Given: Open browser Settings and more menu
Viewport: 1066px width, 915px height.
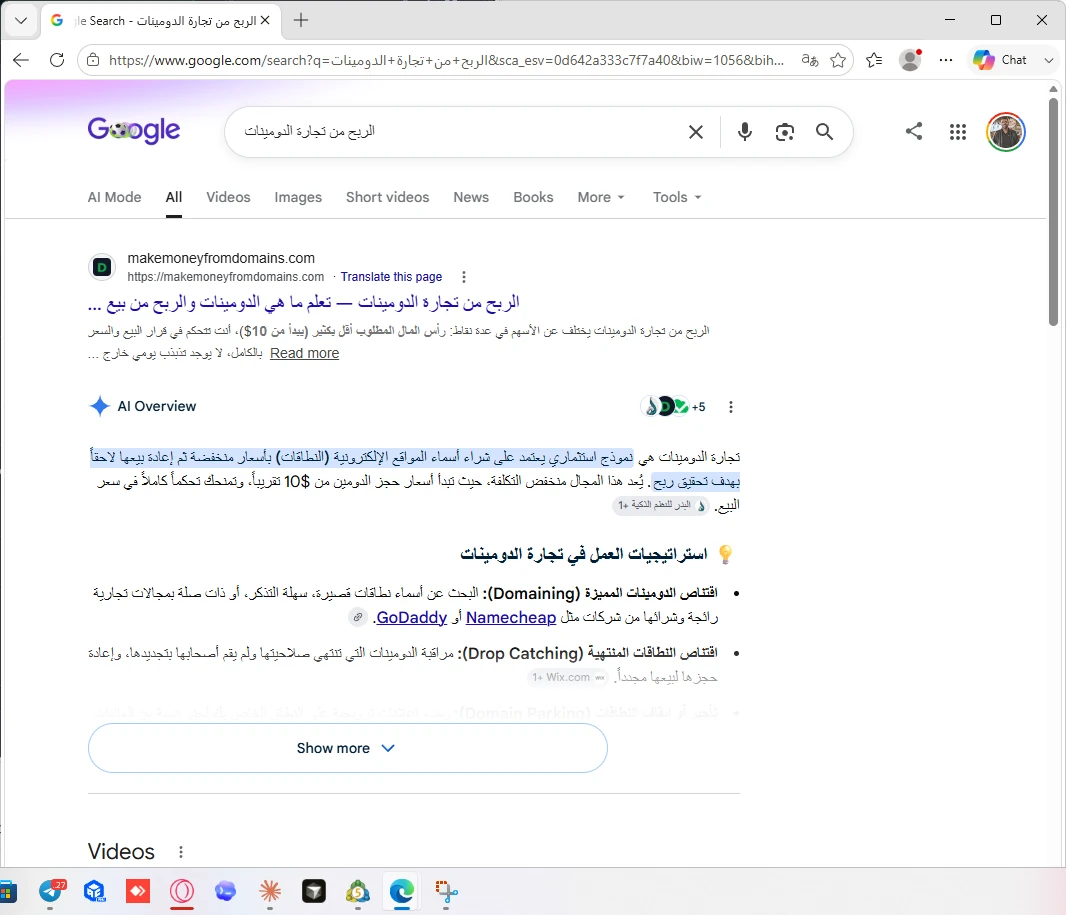Looking at the screenshot, I should [x=946, y=60].
